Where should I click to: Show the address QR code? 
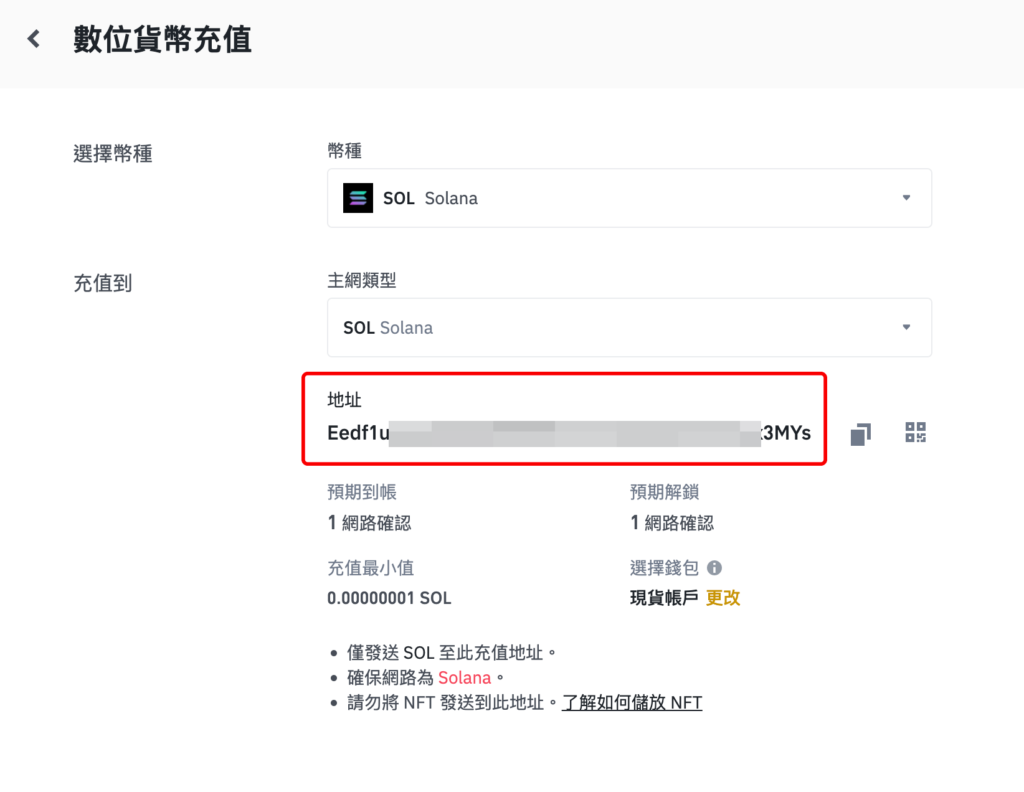click(916, 432)
